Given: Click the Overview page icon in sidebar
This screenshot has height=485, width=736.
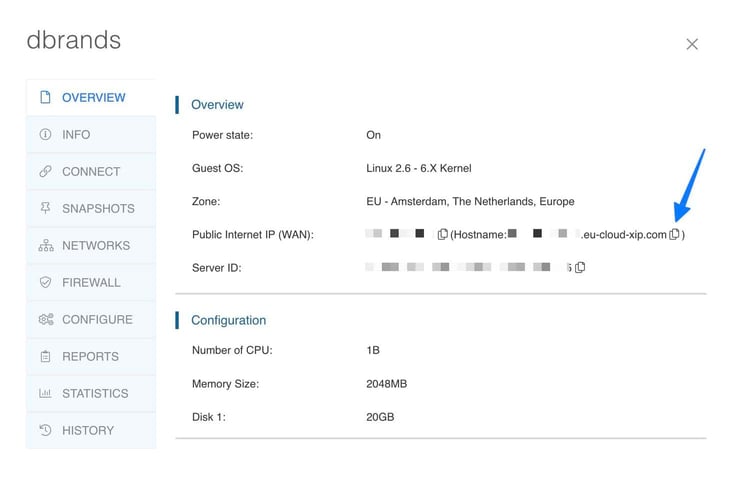Looking at the screenshot, I should (x=45, y=97).
